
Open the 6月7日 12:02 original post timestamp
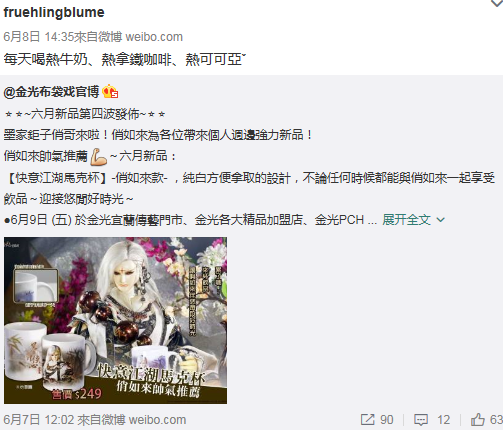tap(38, 420)
